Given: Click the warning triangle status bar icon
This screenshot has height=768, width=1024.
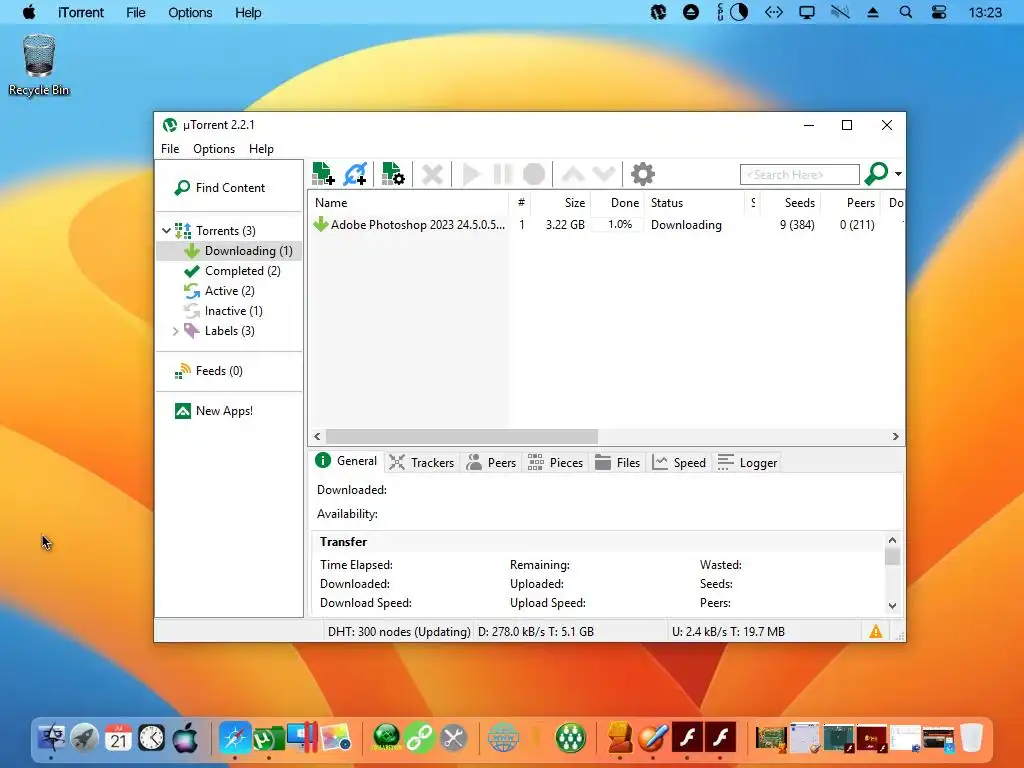Looking at the screenshot, I should tap(876, 632).
